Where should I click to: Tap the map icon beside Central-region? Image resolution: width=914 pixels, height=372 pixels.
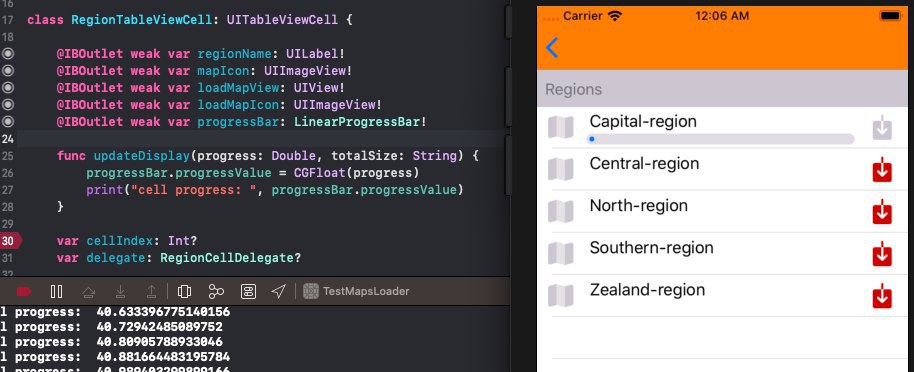pos(561,170)
